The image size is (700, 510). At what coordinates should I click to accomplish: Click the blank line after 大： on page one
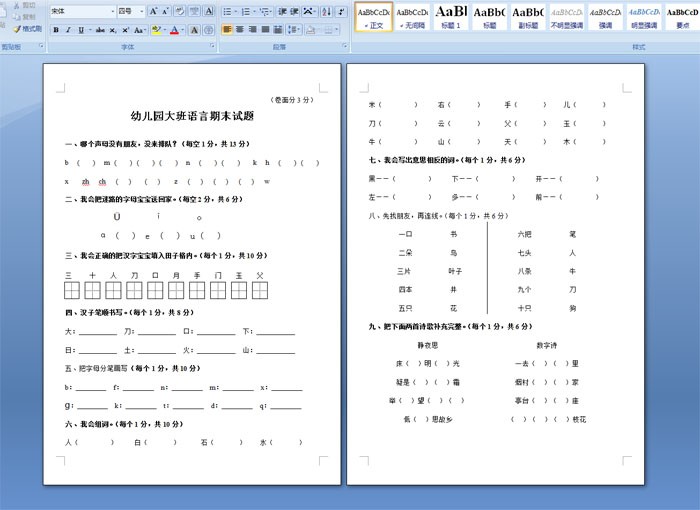point(98,332)
